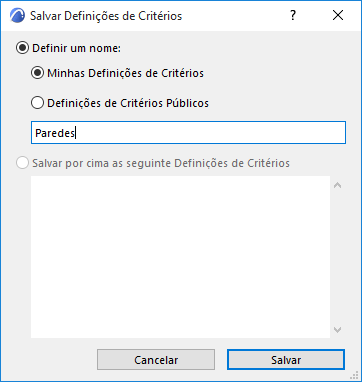Click the list's vertical scrollbar track
The image size is (362, 382).
pyautogui.click(x=338, y=257)
